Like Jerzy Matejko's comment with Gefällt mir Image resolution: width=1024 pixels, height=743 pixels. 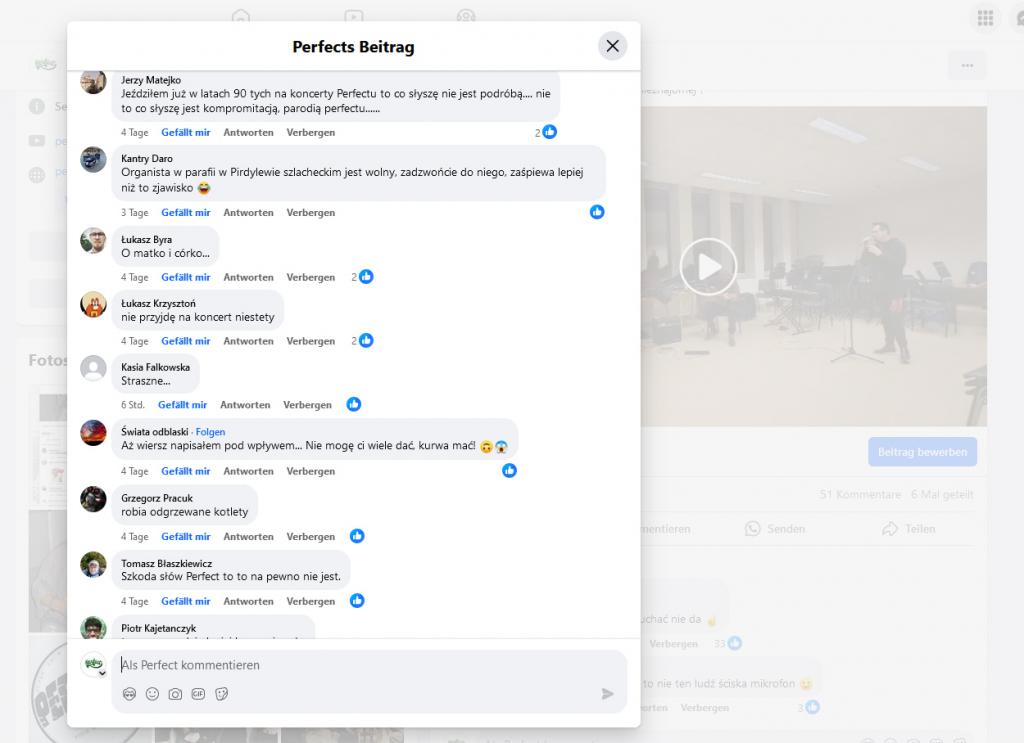185,133
